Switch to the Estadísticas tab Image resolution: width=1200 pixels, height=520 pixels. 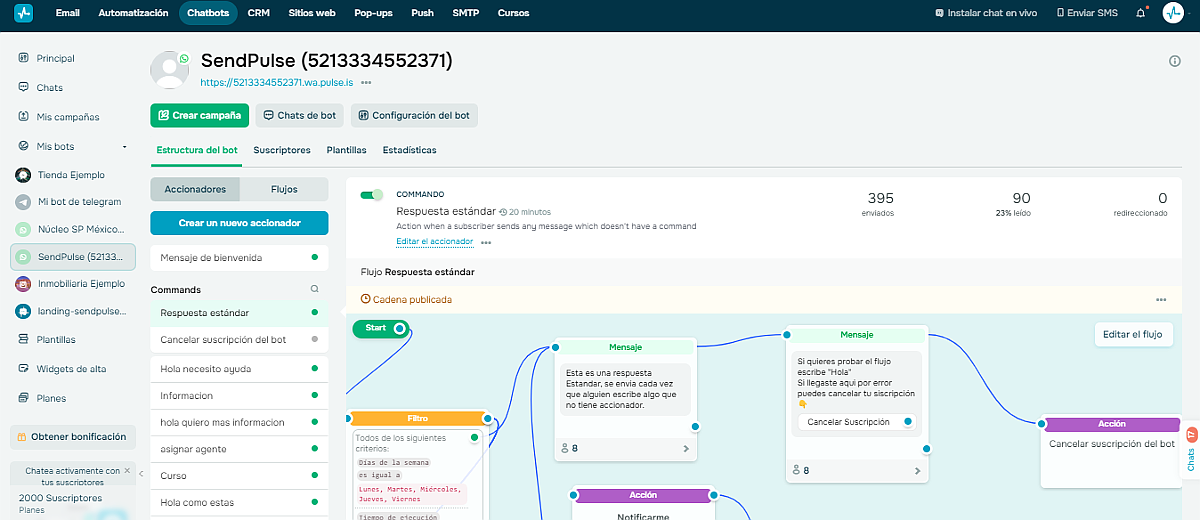pyautogui.click(x=409, y=150)
